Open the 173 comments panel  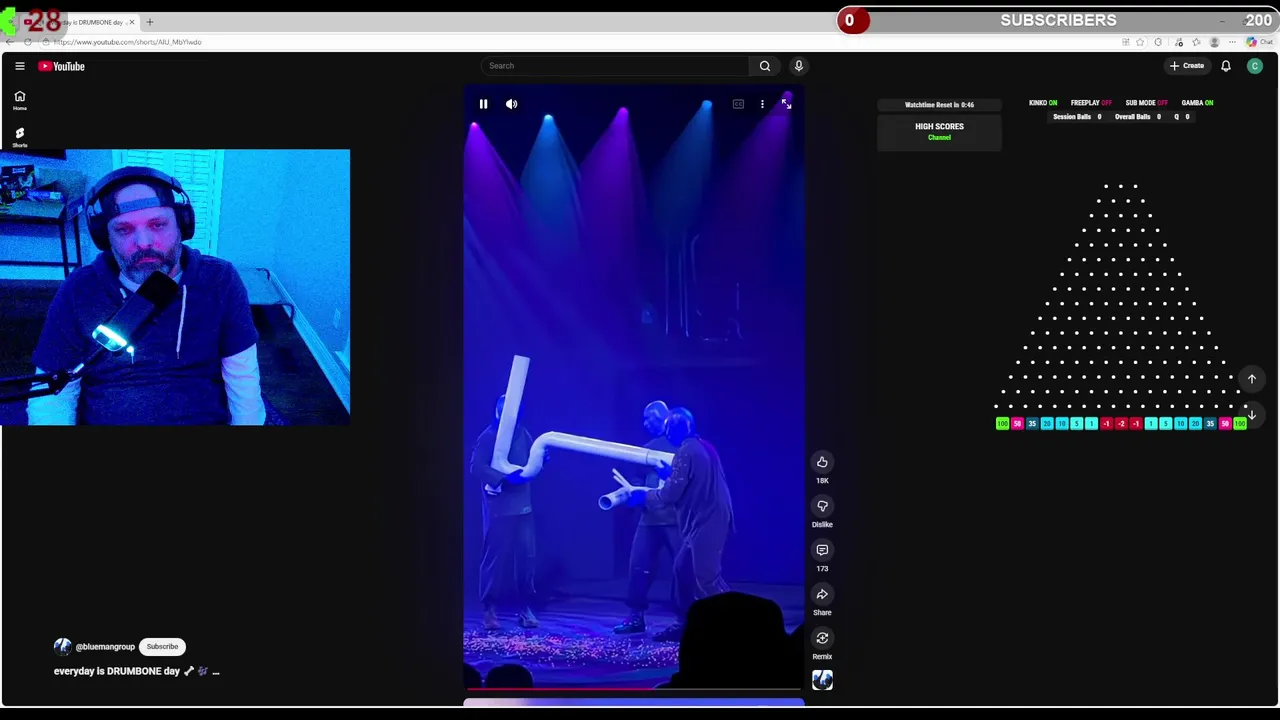[x=822, y=550]
